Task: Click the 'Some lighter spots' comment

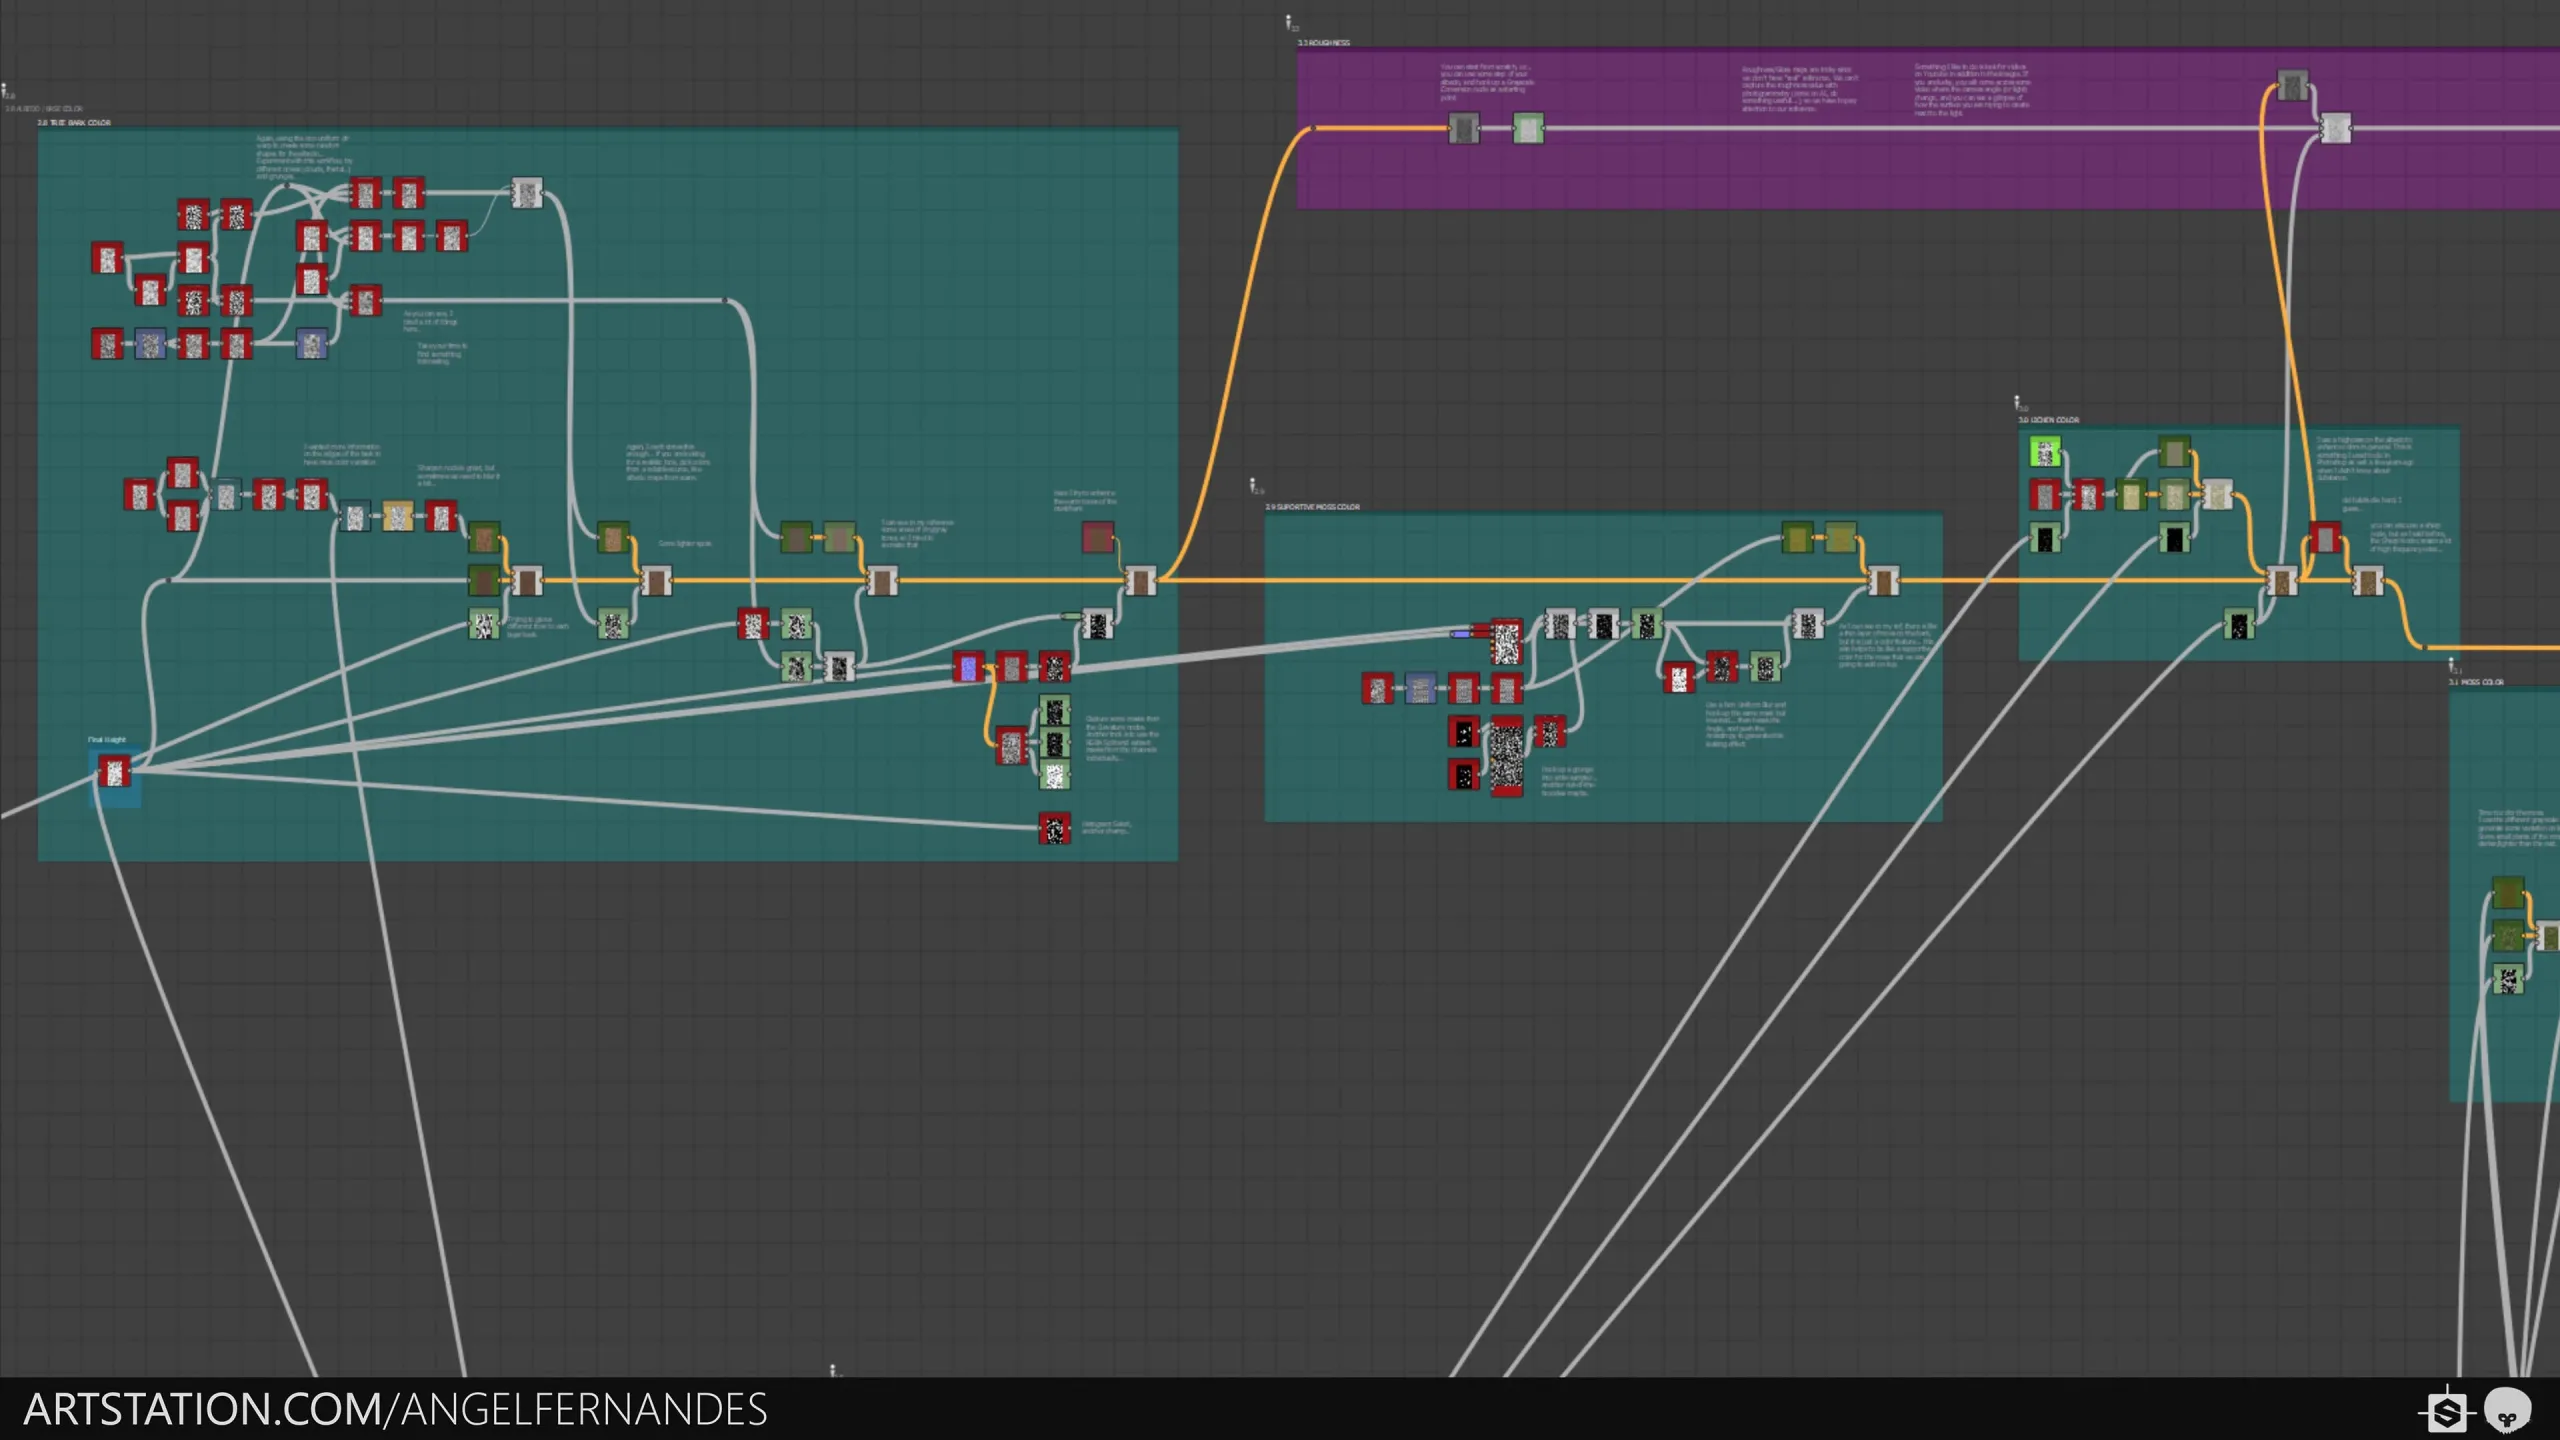Action: tap(685, 544)
